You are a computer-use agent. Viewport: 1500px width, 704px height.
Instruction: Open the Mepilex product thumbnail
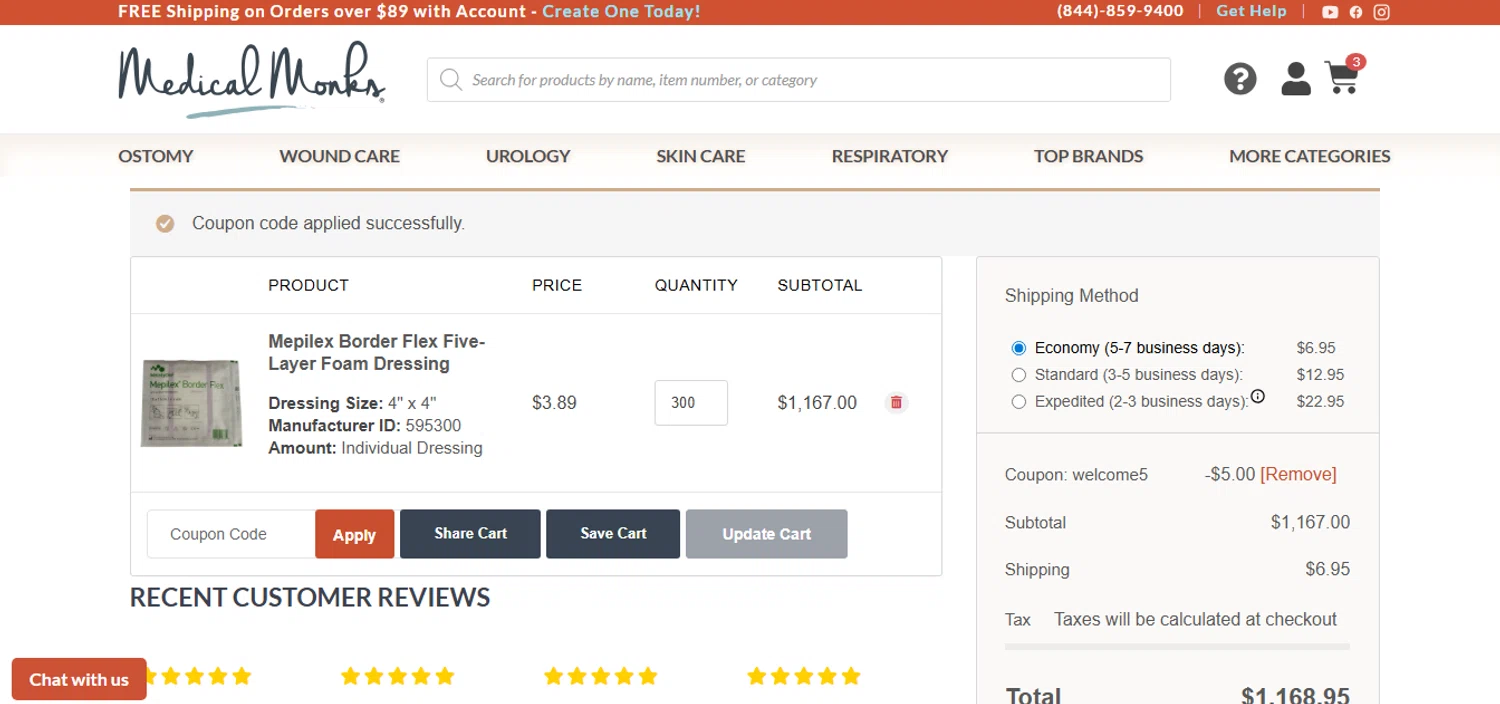click(x=191, y=402)
